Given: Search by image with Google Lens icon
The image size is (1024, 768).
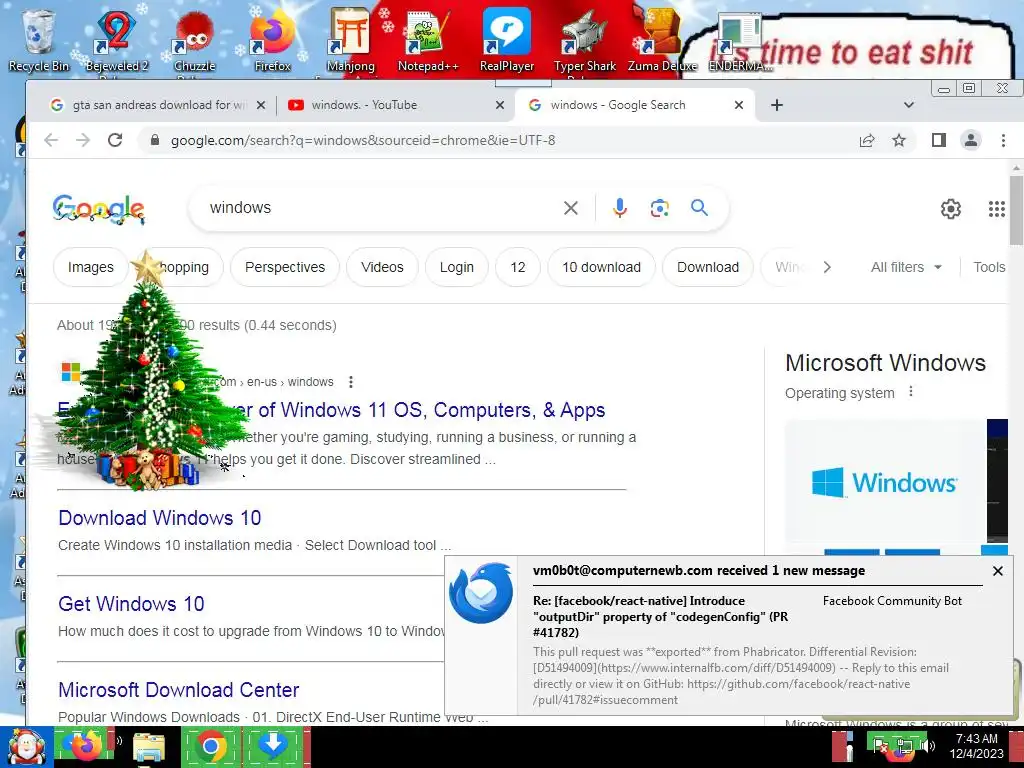Looking at the screenshot, I should tap(660, 208).
